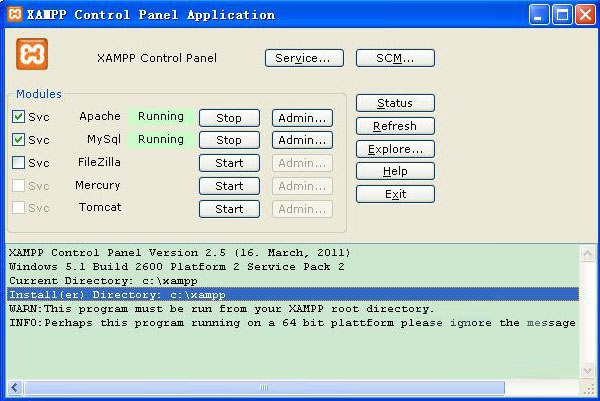The image size is (600, 401).
Task: Open the Help button
Action: [x=395, y=172]
